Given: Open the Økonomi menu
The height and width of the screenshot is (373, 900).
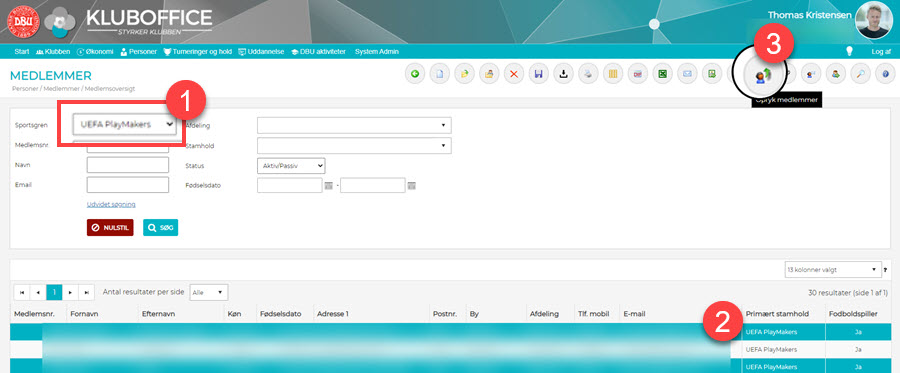Looking at the screenshot, I should tap(95, 51).
